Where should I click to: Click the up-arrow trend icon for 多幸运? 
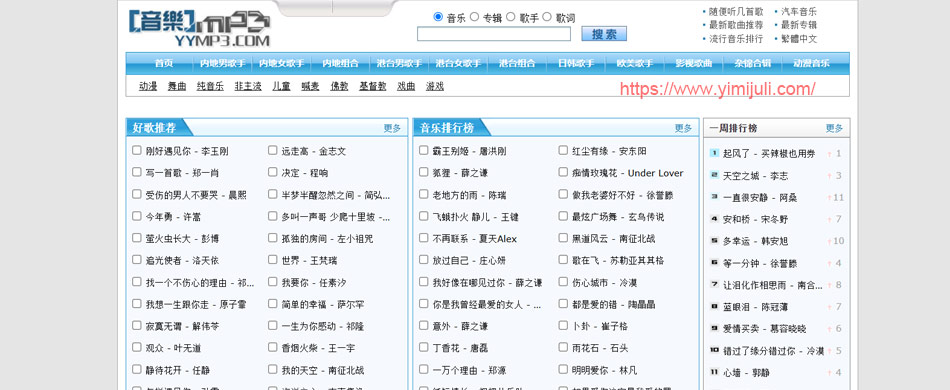(829, 242)
